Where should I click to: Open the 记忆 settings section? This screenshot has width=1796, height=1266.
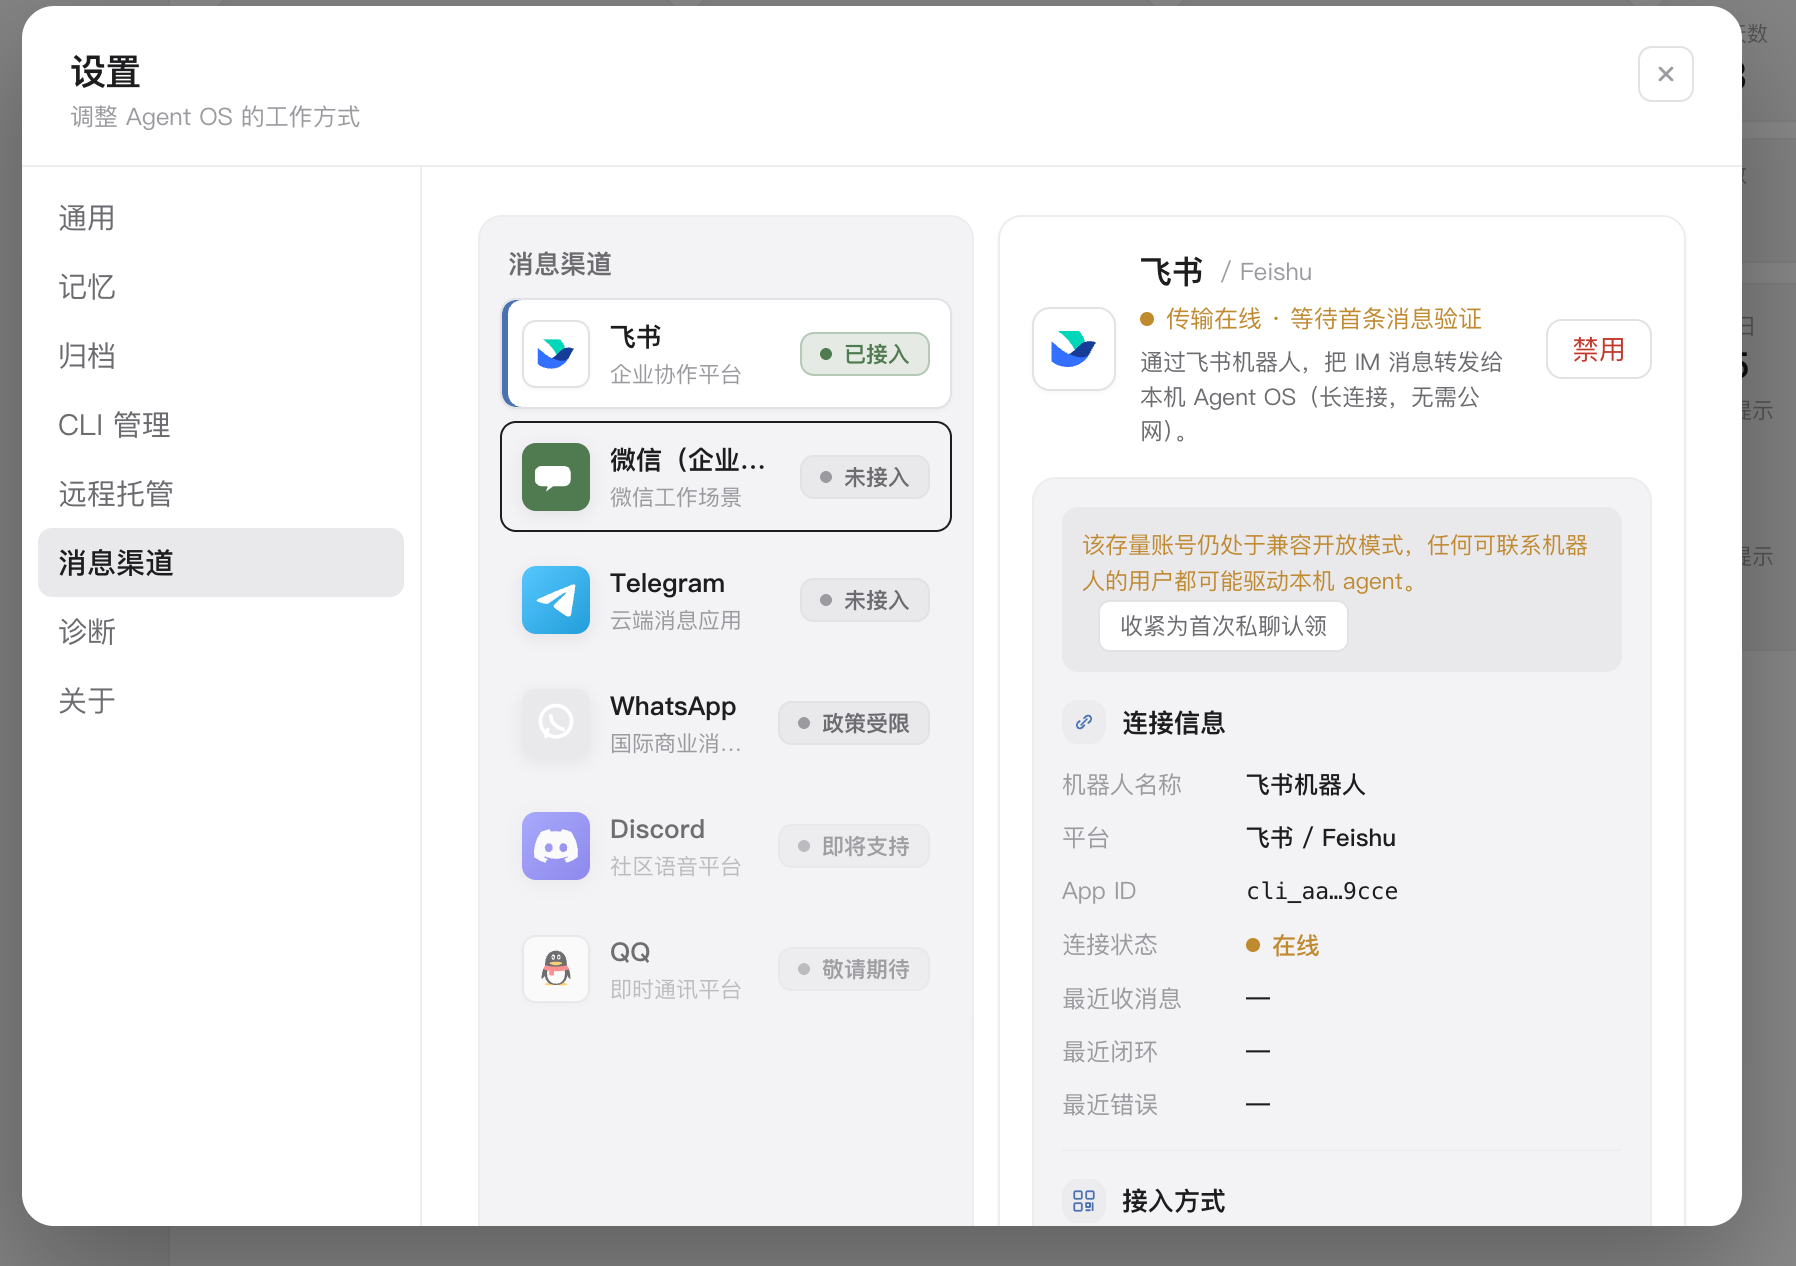[221, 287]
